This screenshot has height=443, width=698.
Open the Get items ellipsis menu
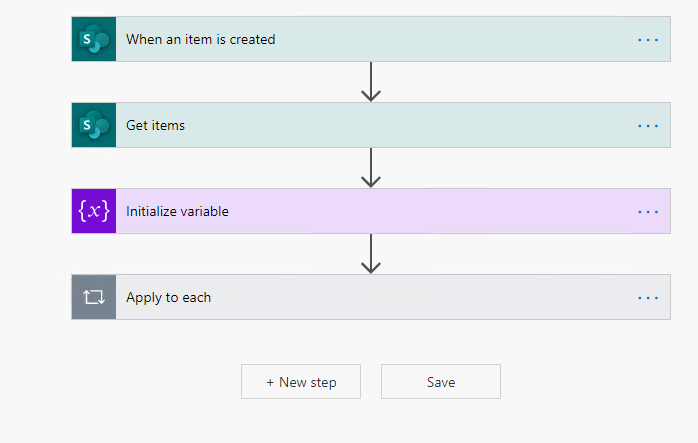click(648, 126)
